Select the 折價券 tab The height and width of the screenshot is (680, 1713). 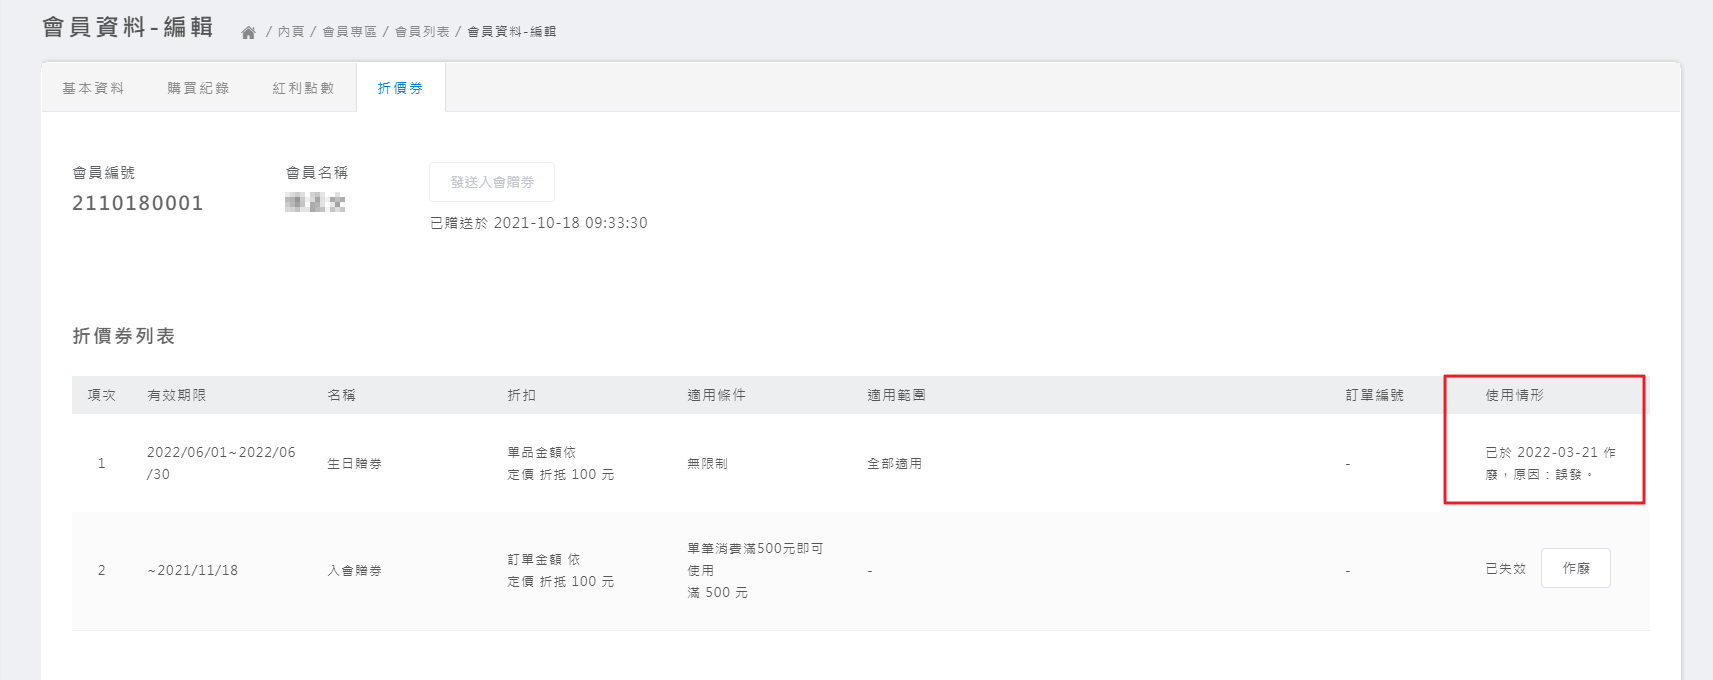pyautogui.click(x=400, y=88)
